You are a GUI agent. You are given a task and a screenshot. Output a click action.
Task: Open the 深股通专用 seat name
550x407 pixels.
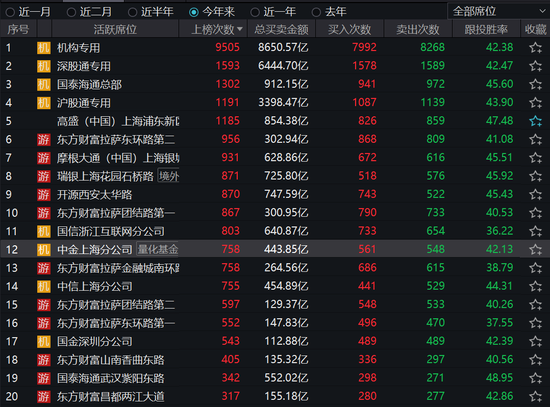(x=84, y=66)
